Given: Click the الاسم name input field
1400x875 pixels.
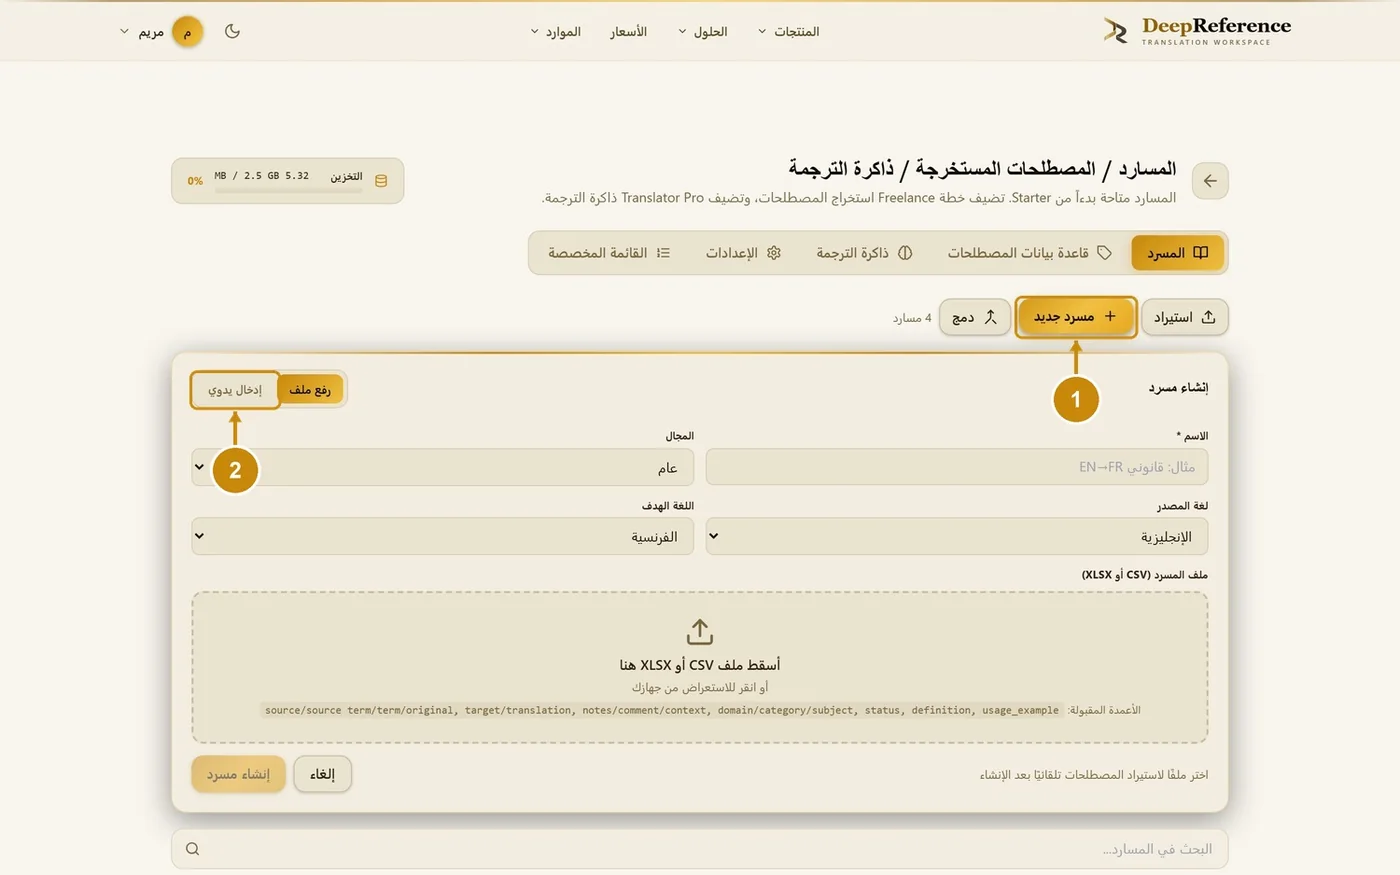Looking at the screenshot, I should [957, 467].
